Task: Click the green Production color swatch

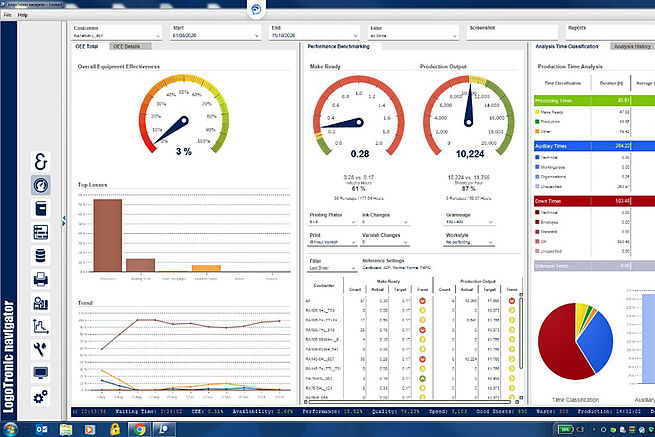Action: click(x=537, y=122)
